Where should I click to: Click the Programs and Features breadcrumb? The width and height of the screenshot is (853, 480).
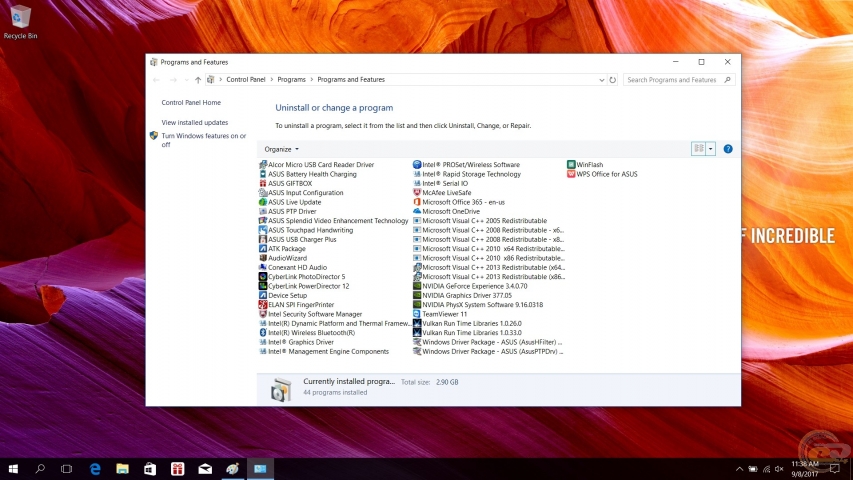click(x=351, y=79)
